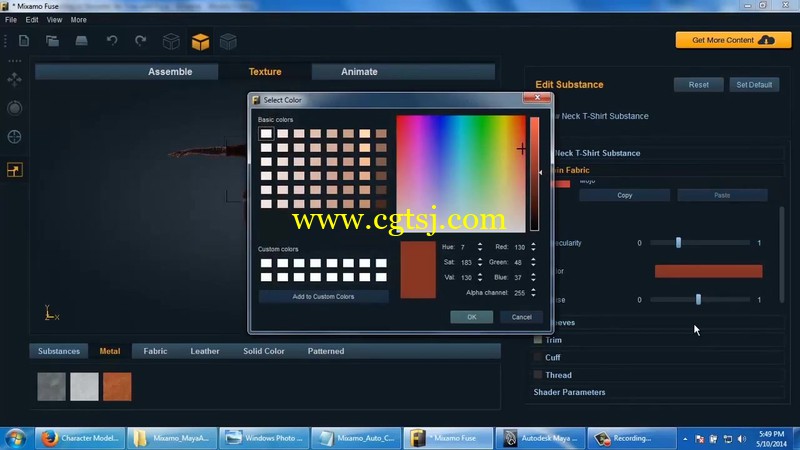Screen dimensions: 800x450
Task: Click Add to Custom Colors
Action: (323, 296)
